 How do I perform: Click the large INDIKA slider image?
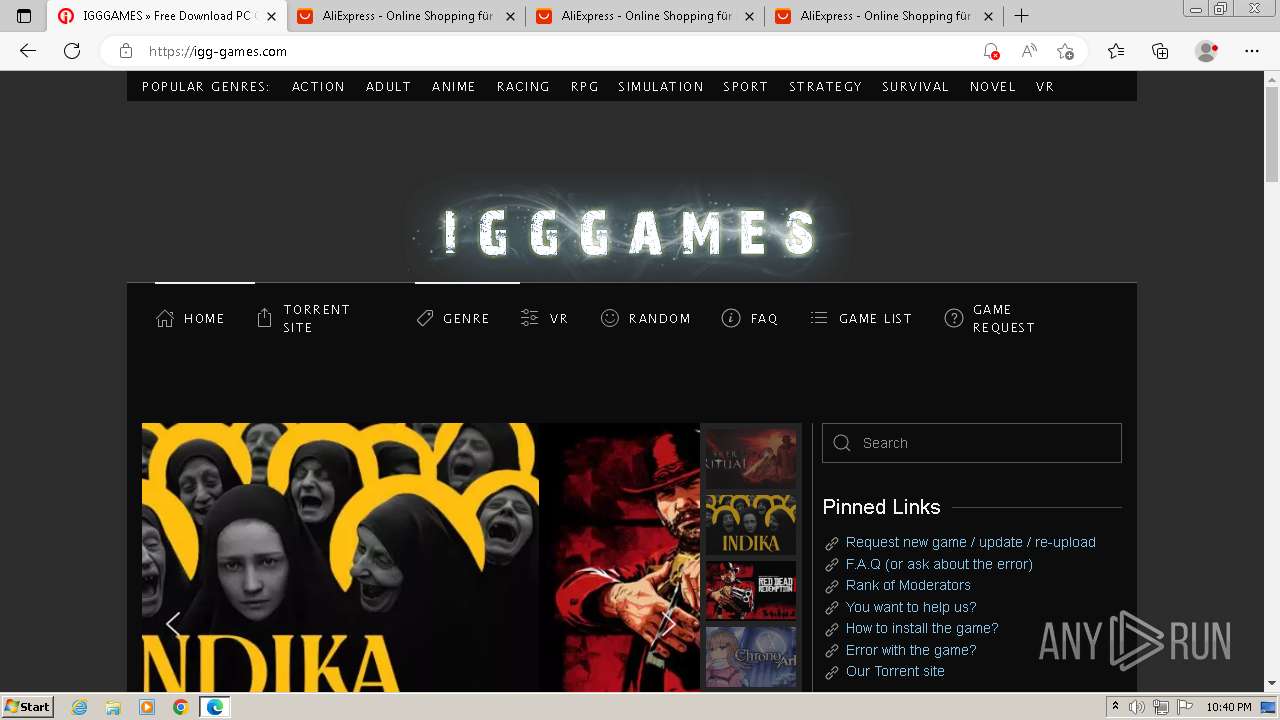click(340, 557)
